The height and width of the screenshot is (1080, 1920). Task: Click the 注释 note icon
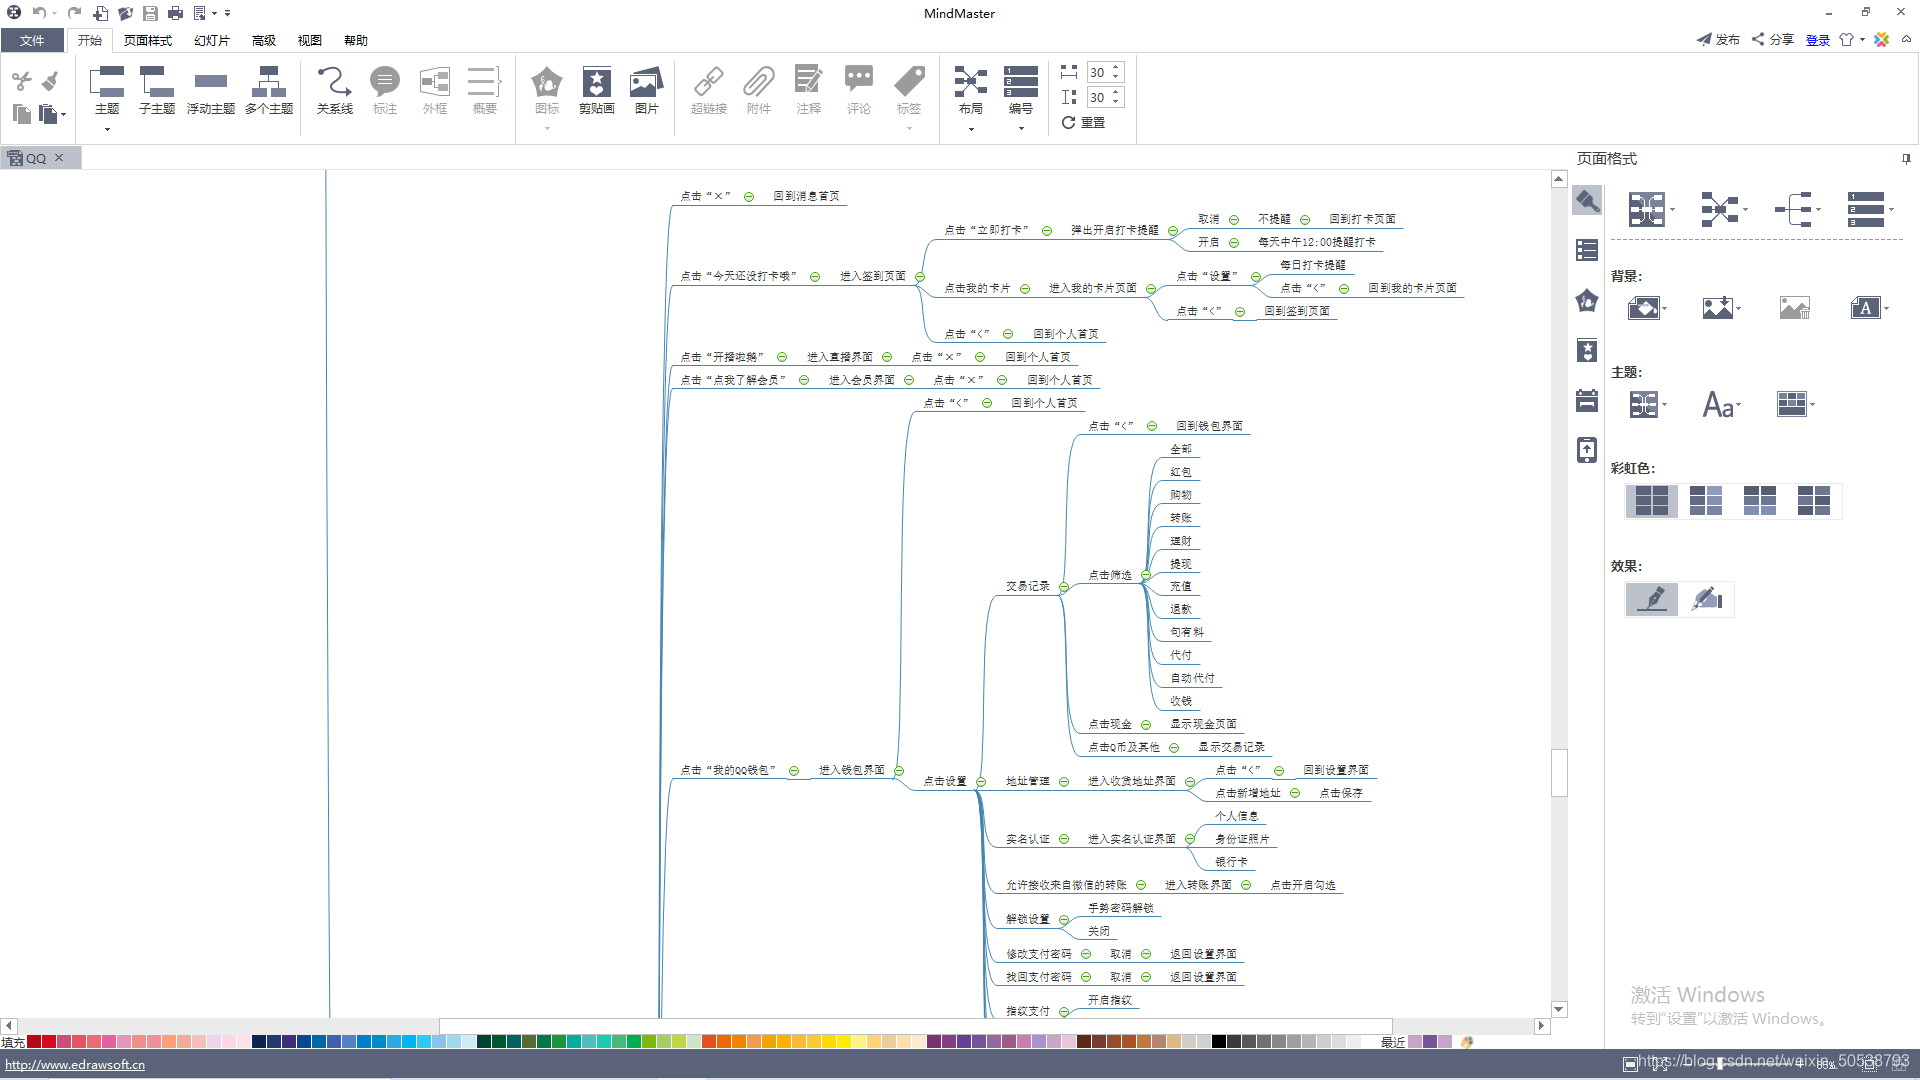point(809,90)
